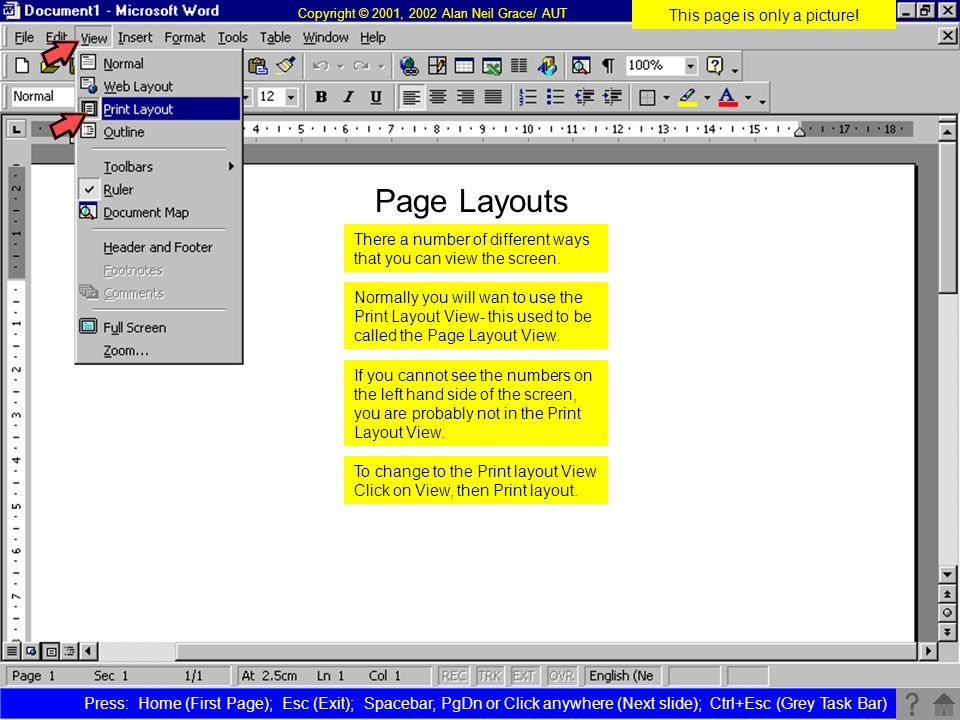Screen dimensions: 960x720
Task: Click the Redo arrow icon
Action: point(361,66)
